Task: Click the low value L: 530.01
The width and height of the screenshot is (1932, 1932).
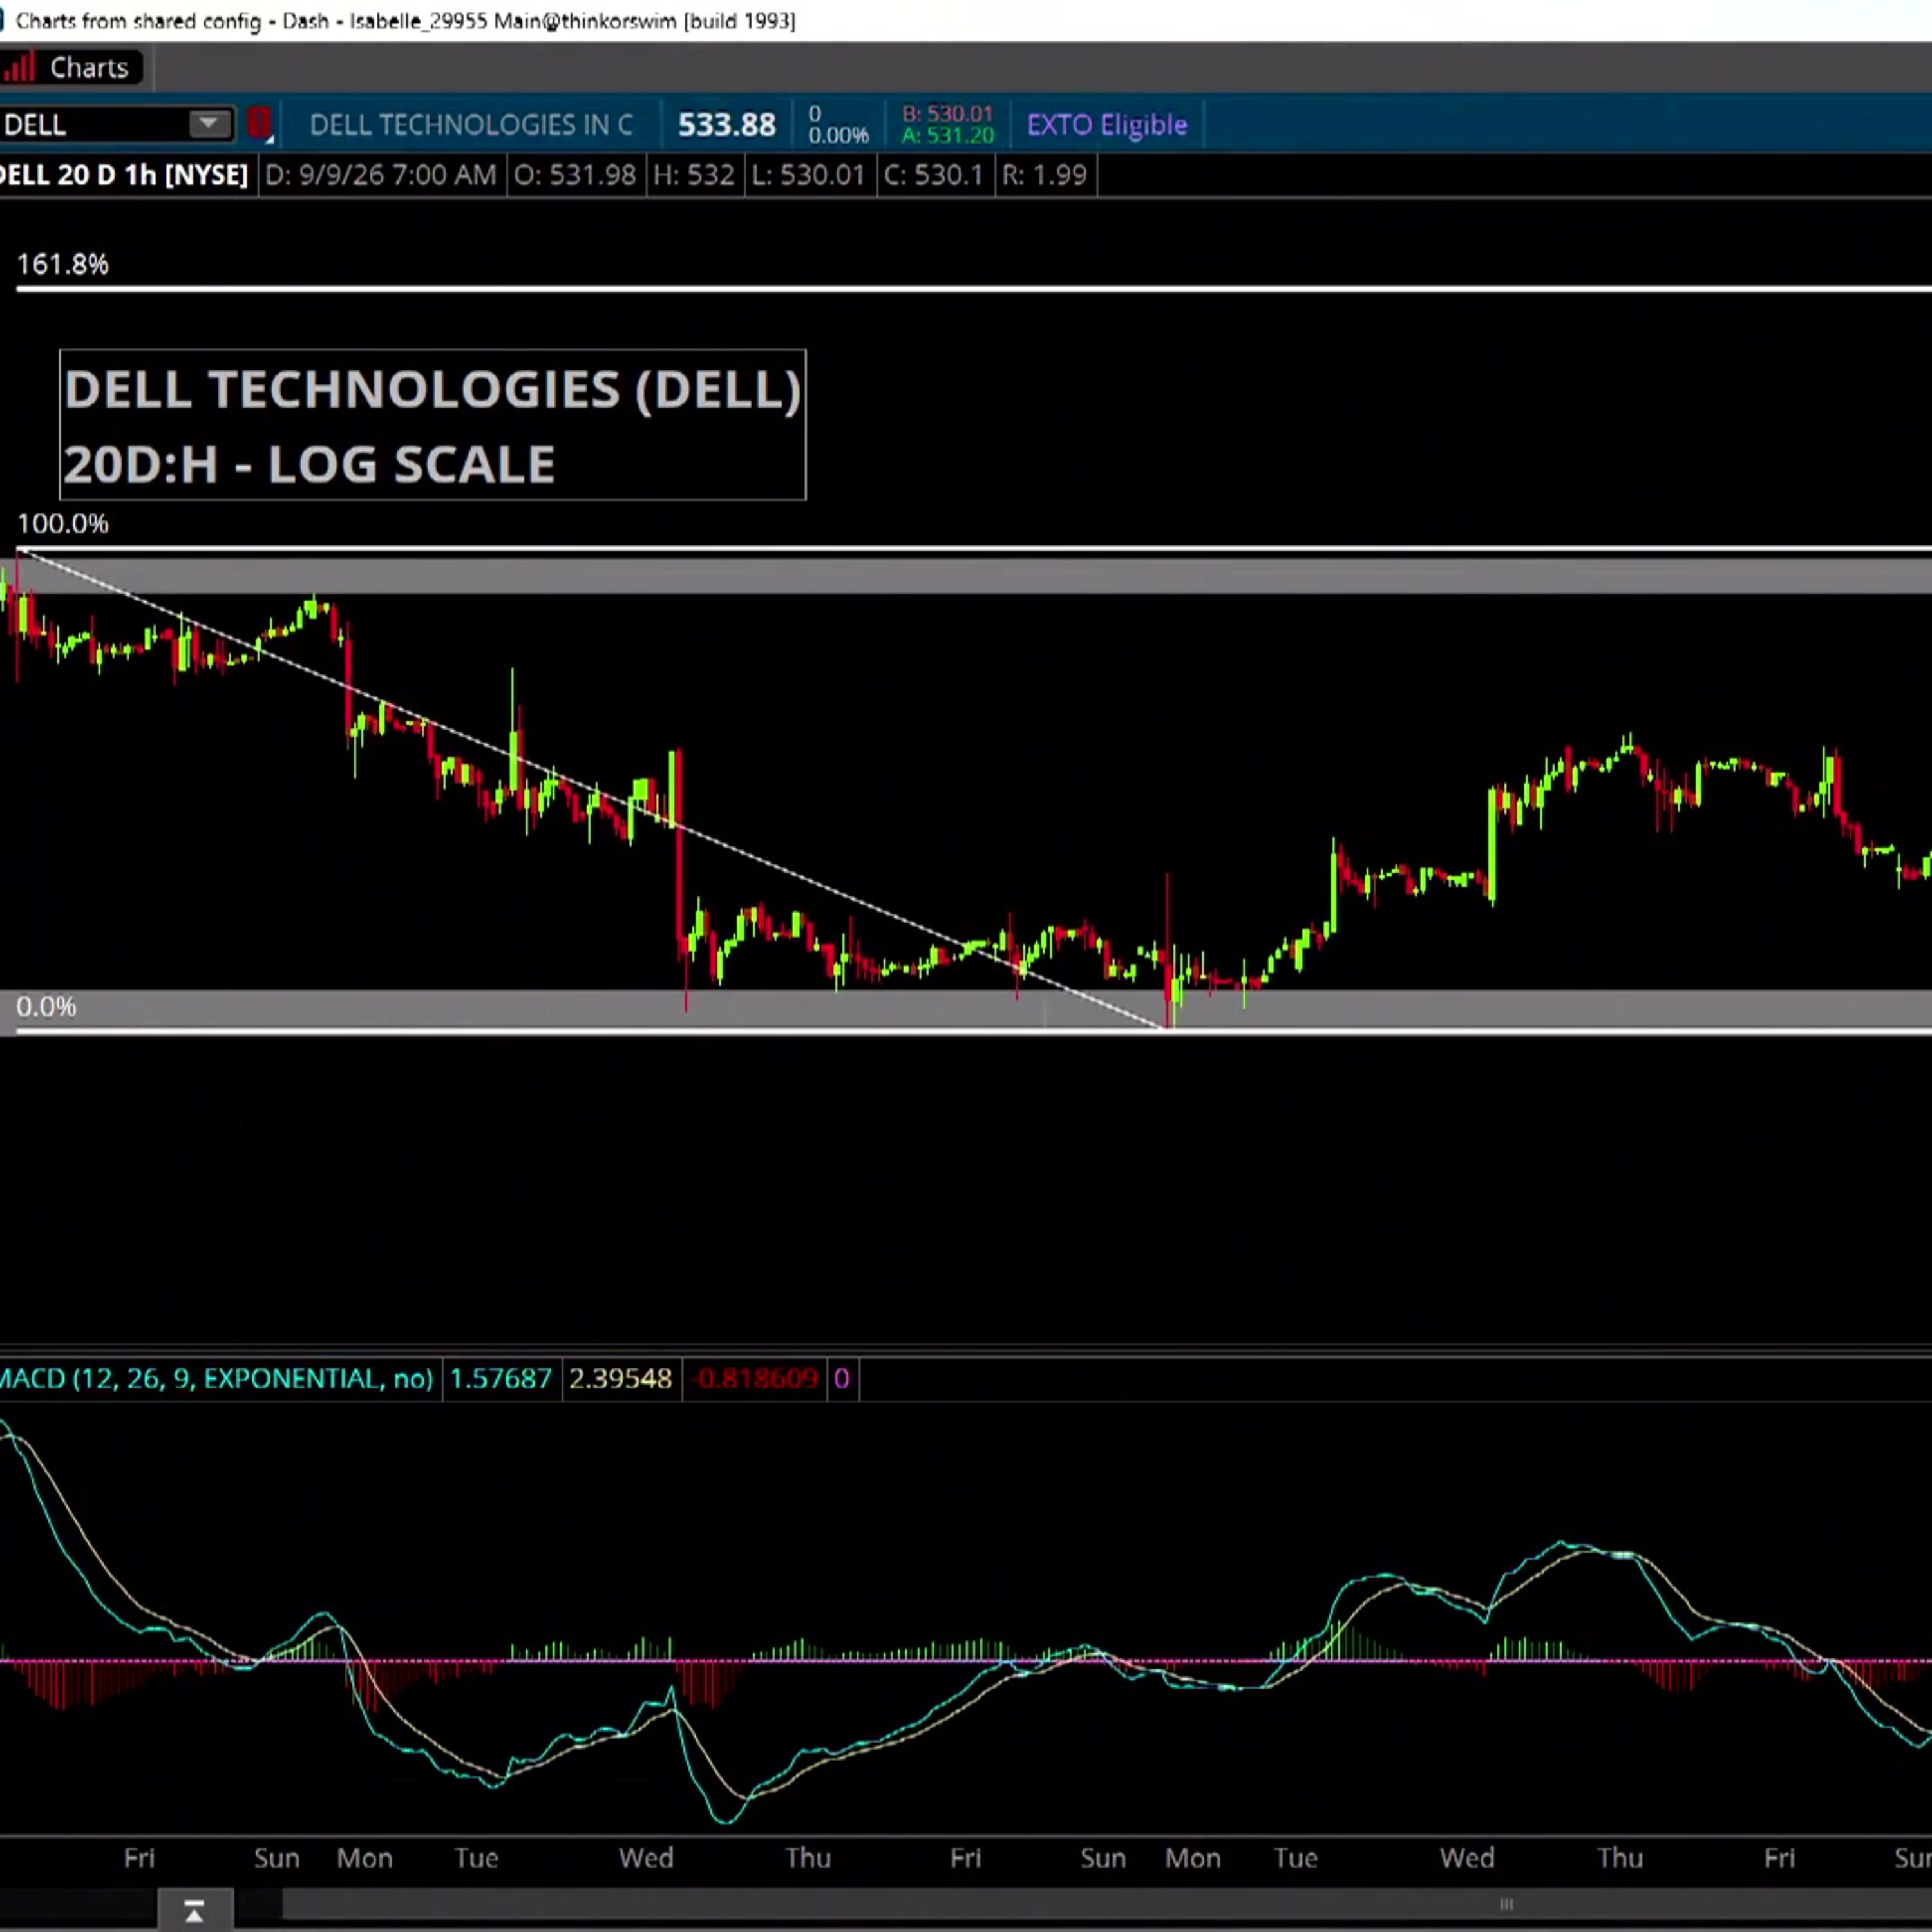Action: click(x=808, y=175)
